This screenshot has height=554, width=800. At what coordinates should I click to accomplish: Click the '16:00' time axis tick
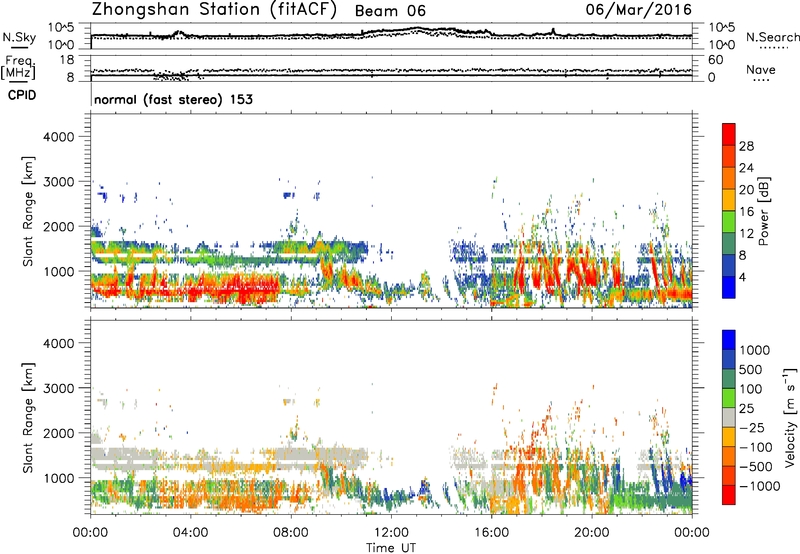pyautogui.click(x=491, y=533)
